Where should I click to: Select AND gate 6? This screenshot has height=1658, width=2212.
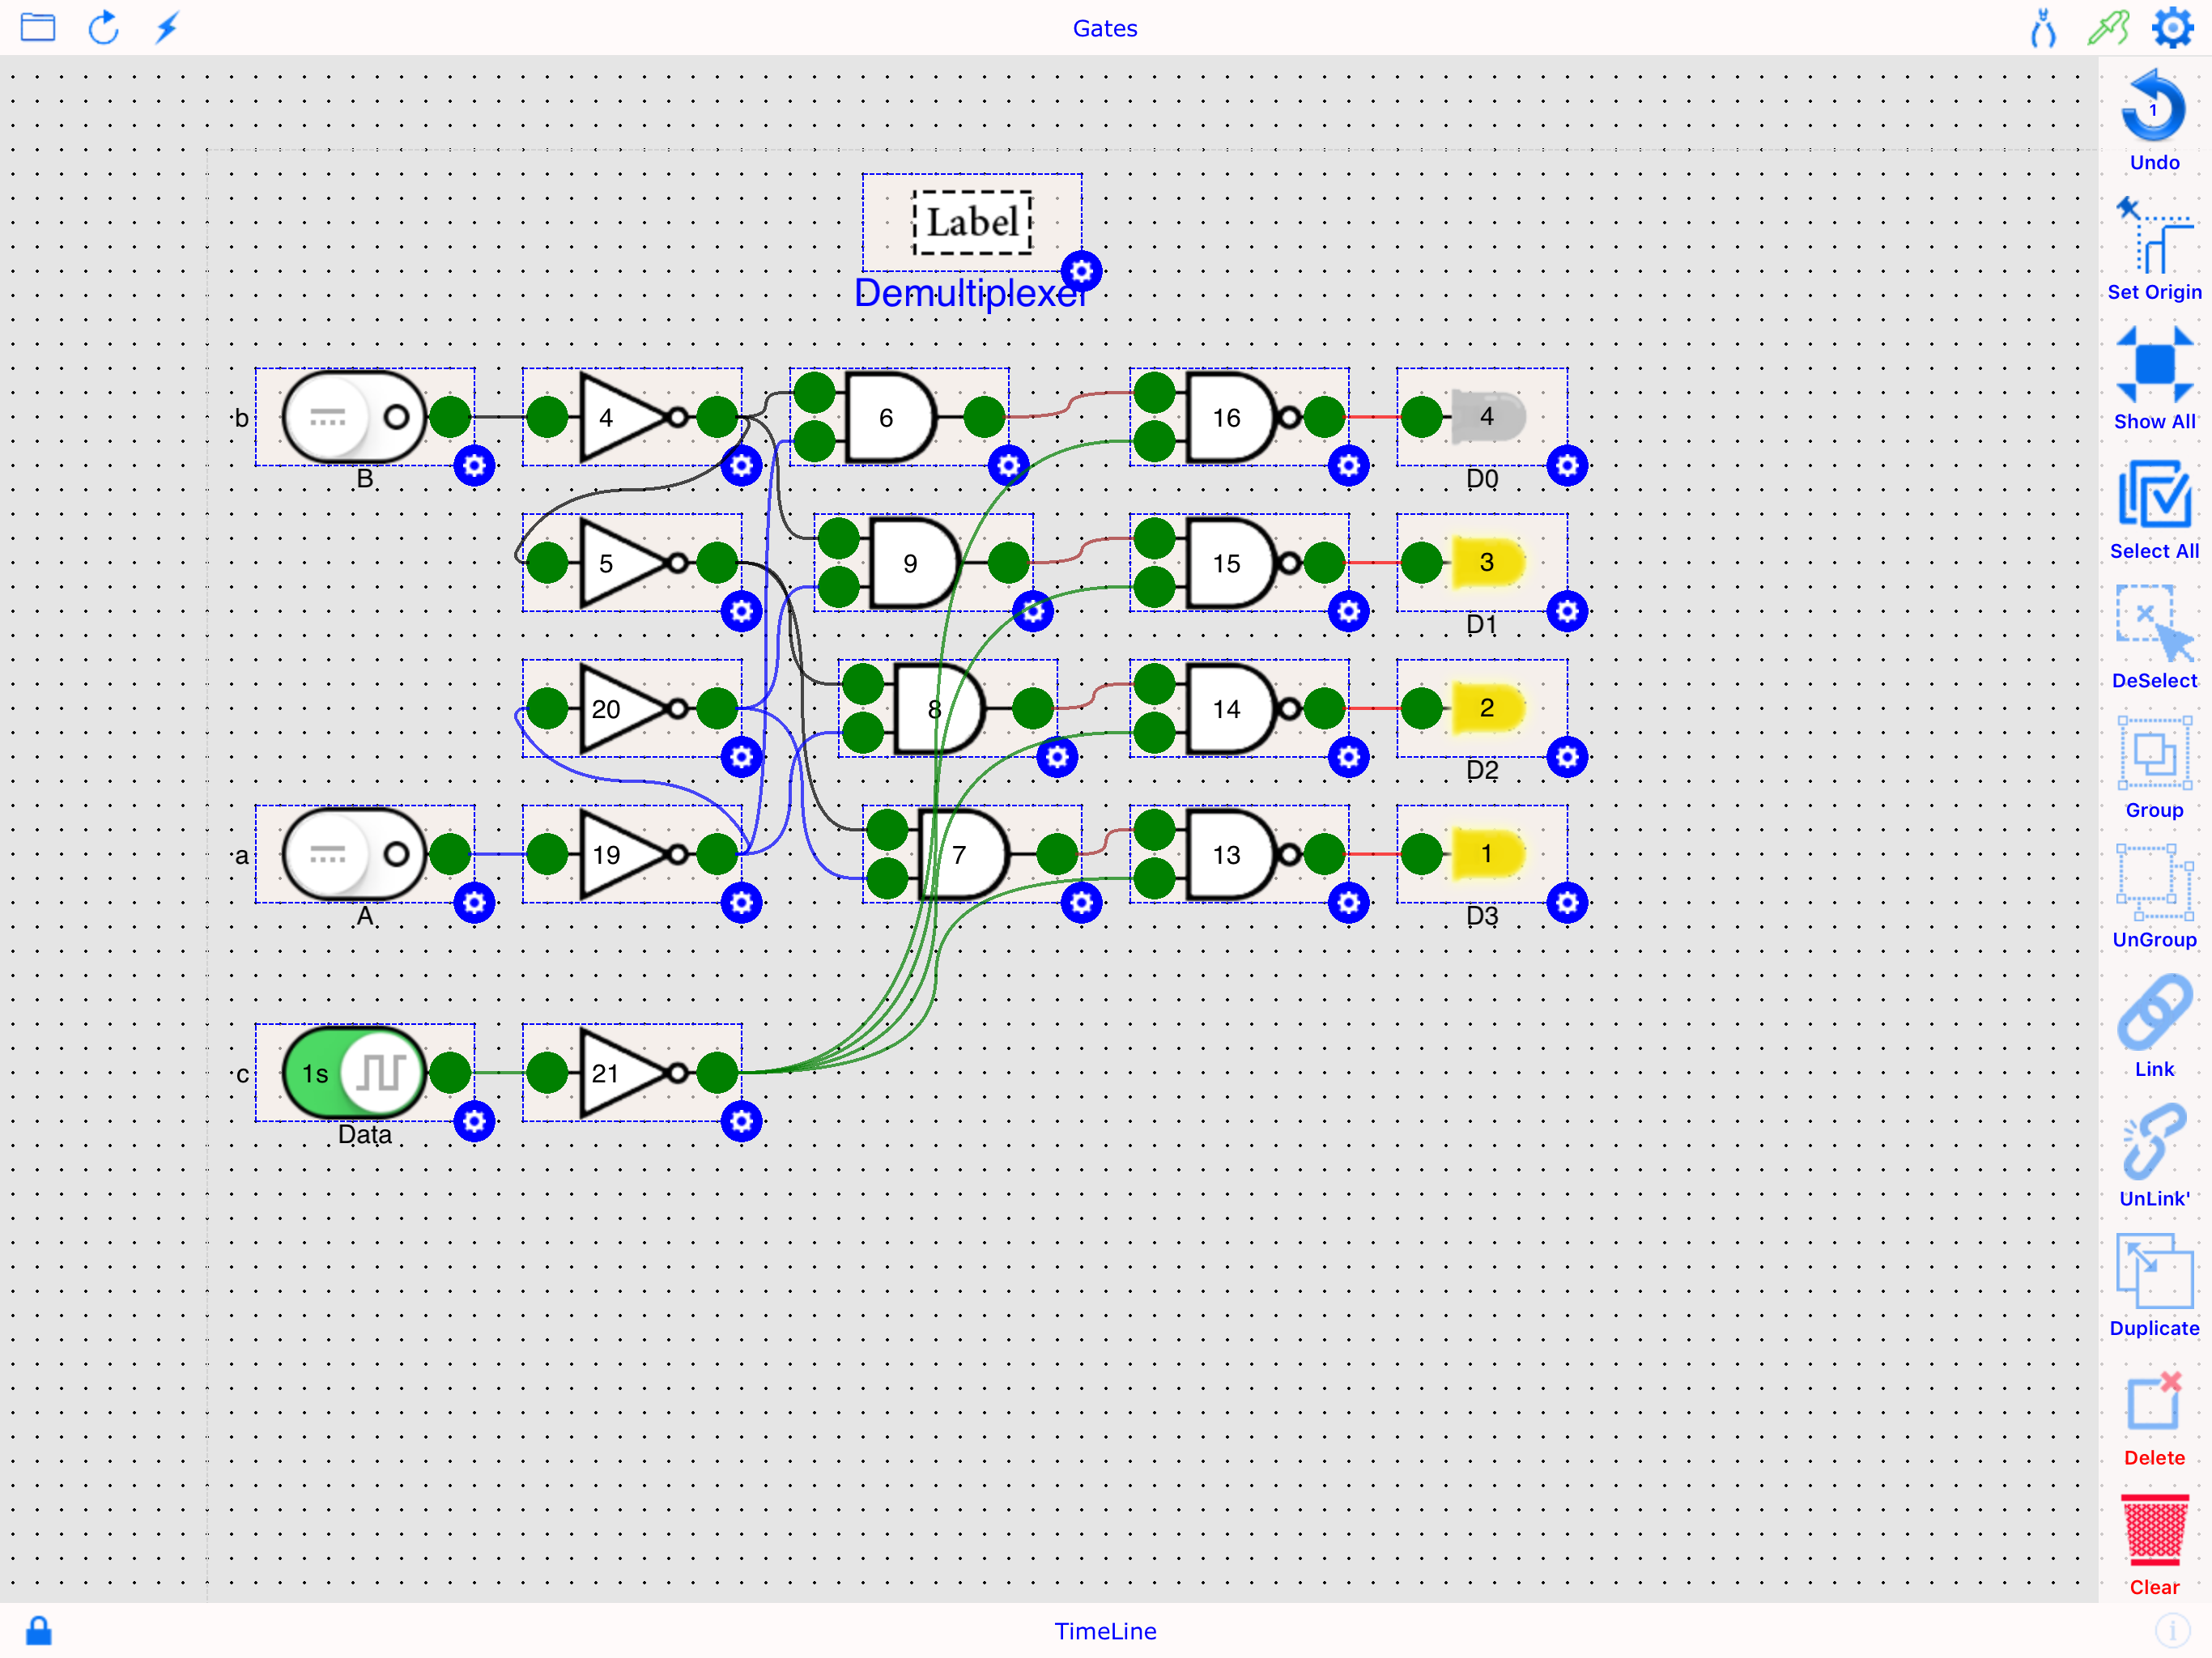(890, 417)
